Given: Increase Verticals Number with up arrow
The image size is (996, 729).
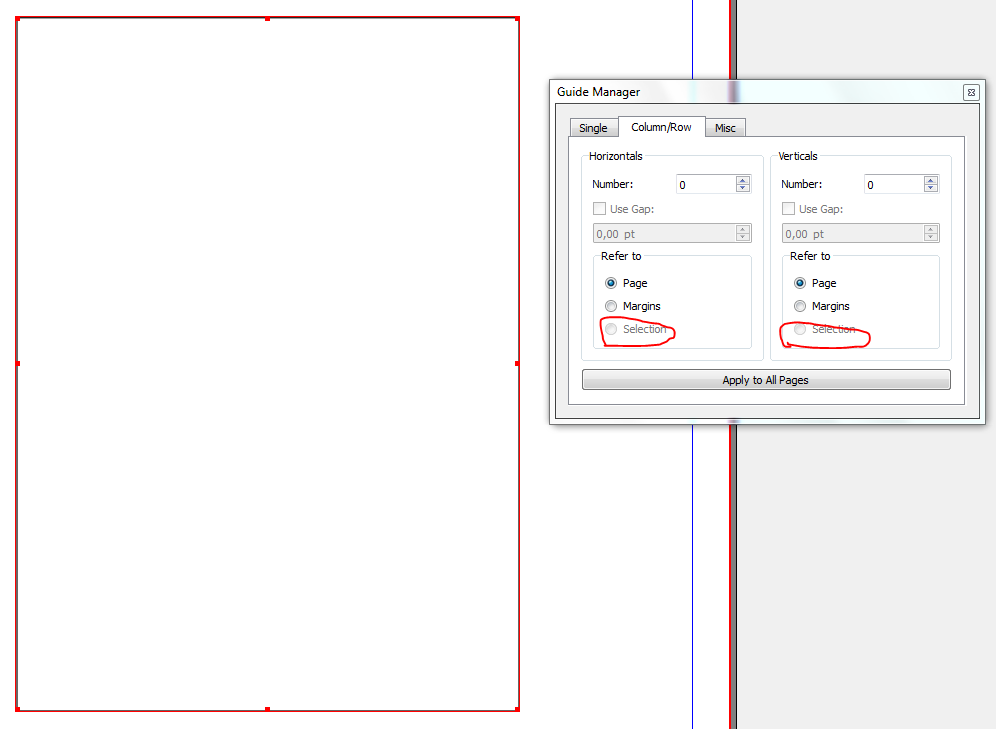Looking at the screenshot, I should point(931,180).
